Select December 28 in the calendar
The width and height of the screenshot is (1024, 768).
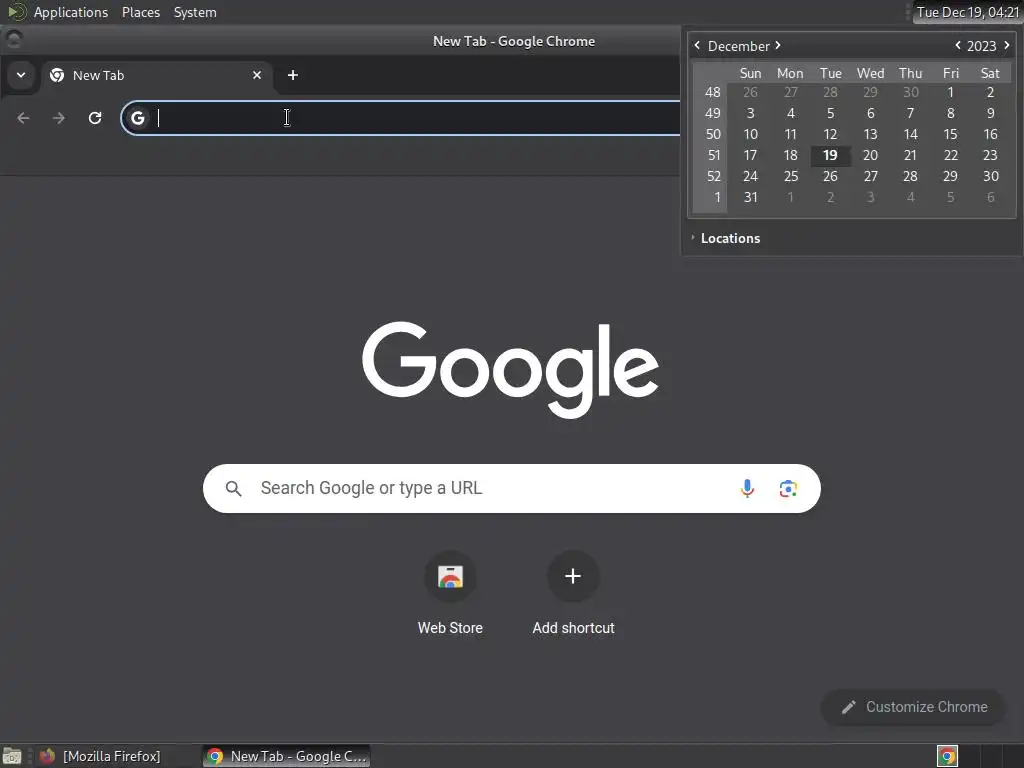910,176
